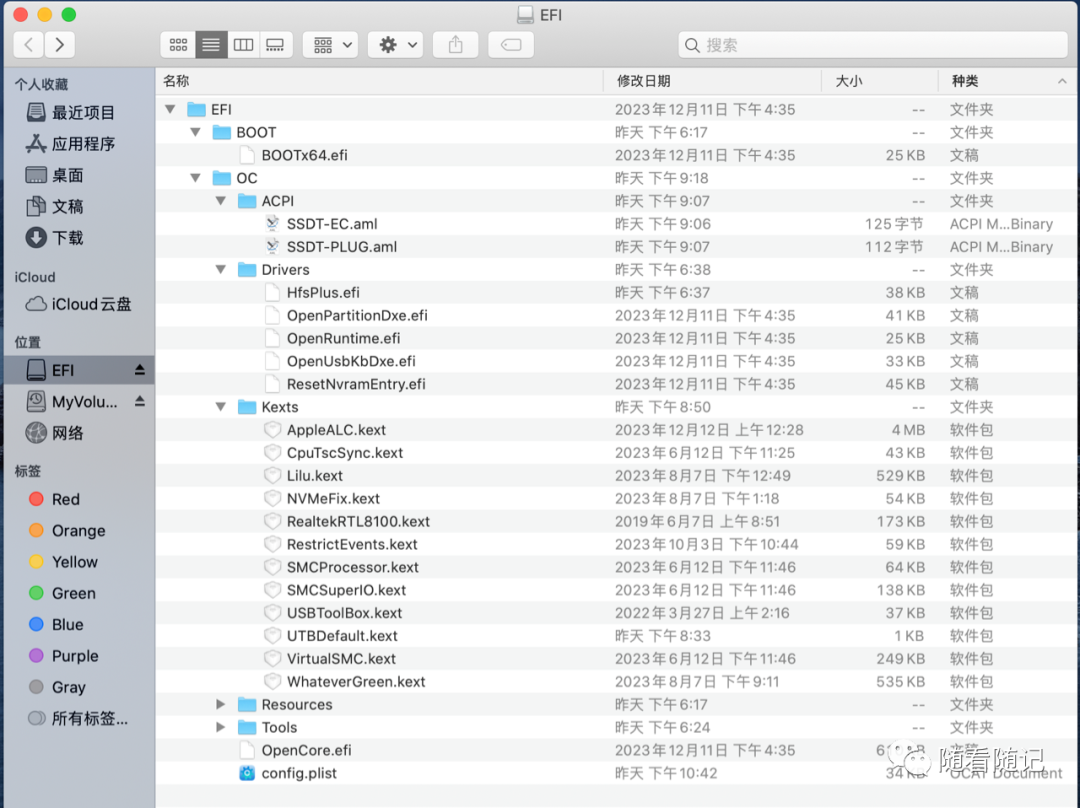The image size is (1080, 808).
Task: Select the SMCSuperIO.kext file
Action: pyautogui.click(x=346, y=590)
